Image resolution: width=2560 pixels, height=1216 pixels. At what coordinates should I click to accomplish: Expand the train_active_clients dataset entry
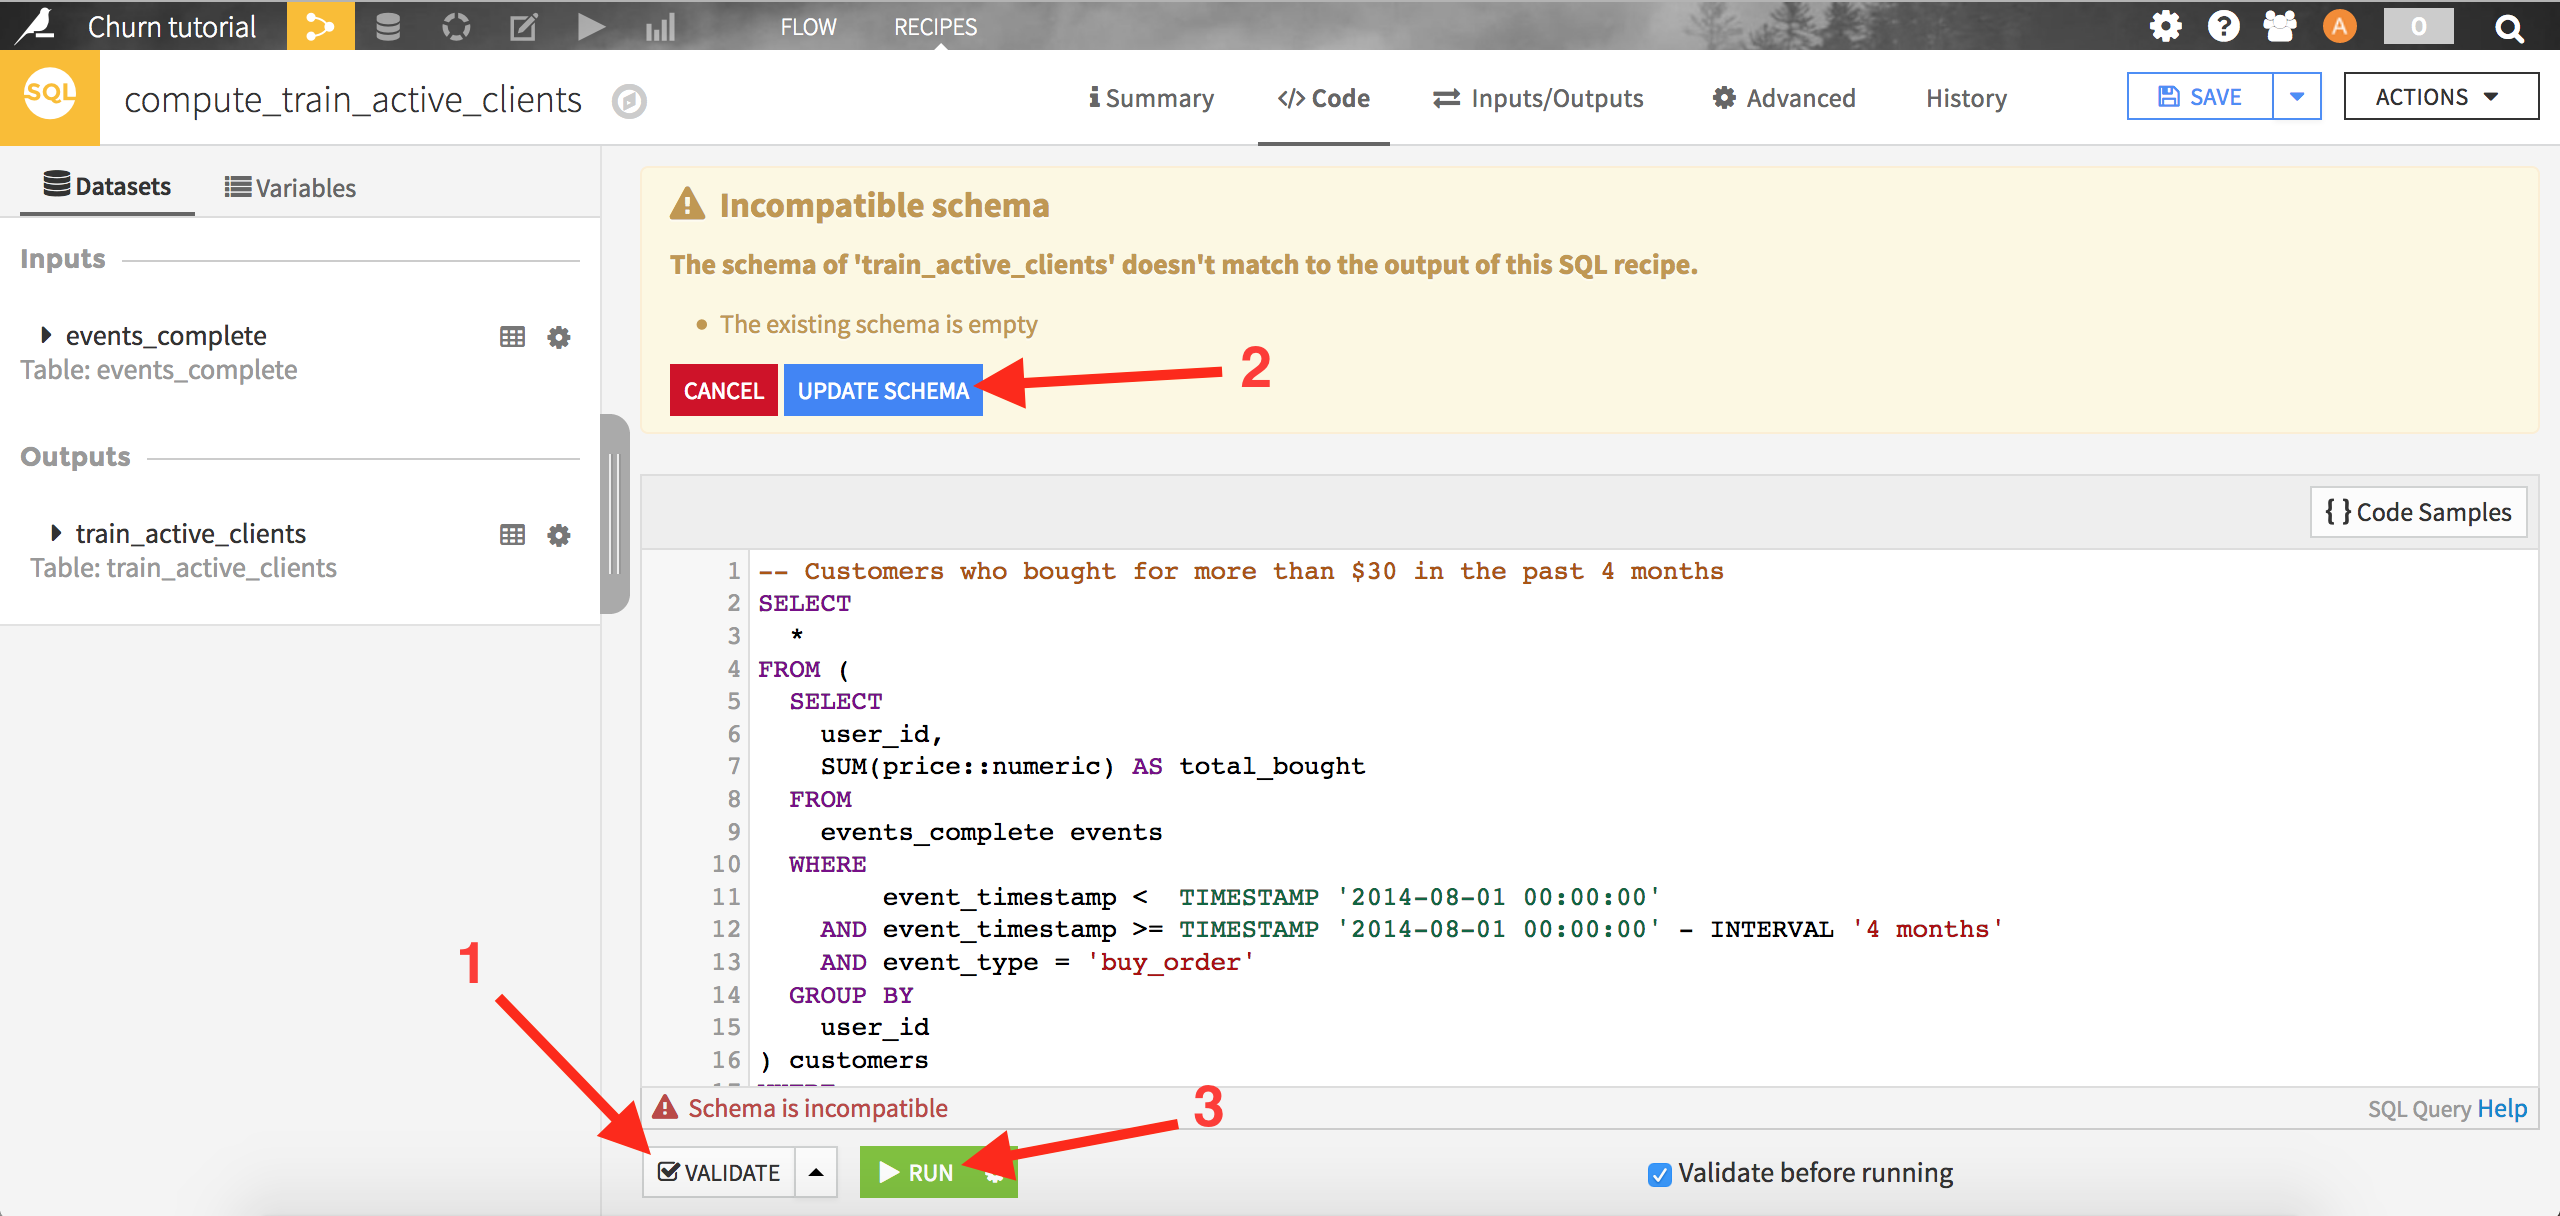[56, 533]
